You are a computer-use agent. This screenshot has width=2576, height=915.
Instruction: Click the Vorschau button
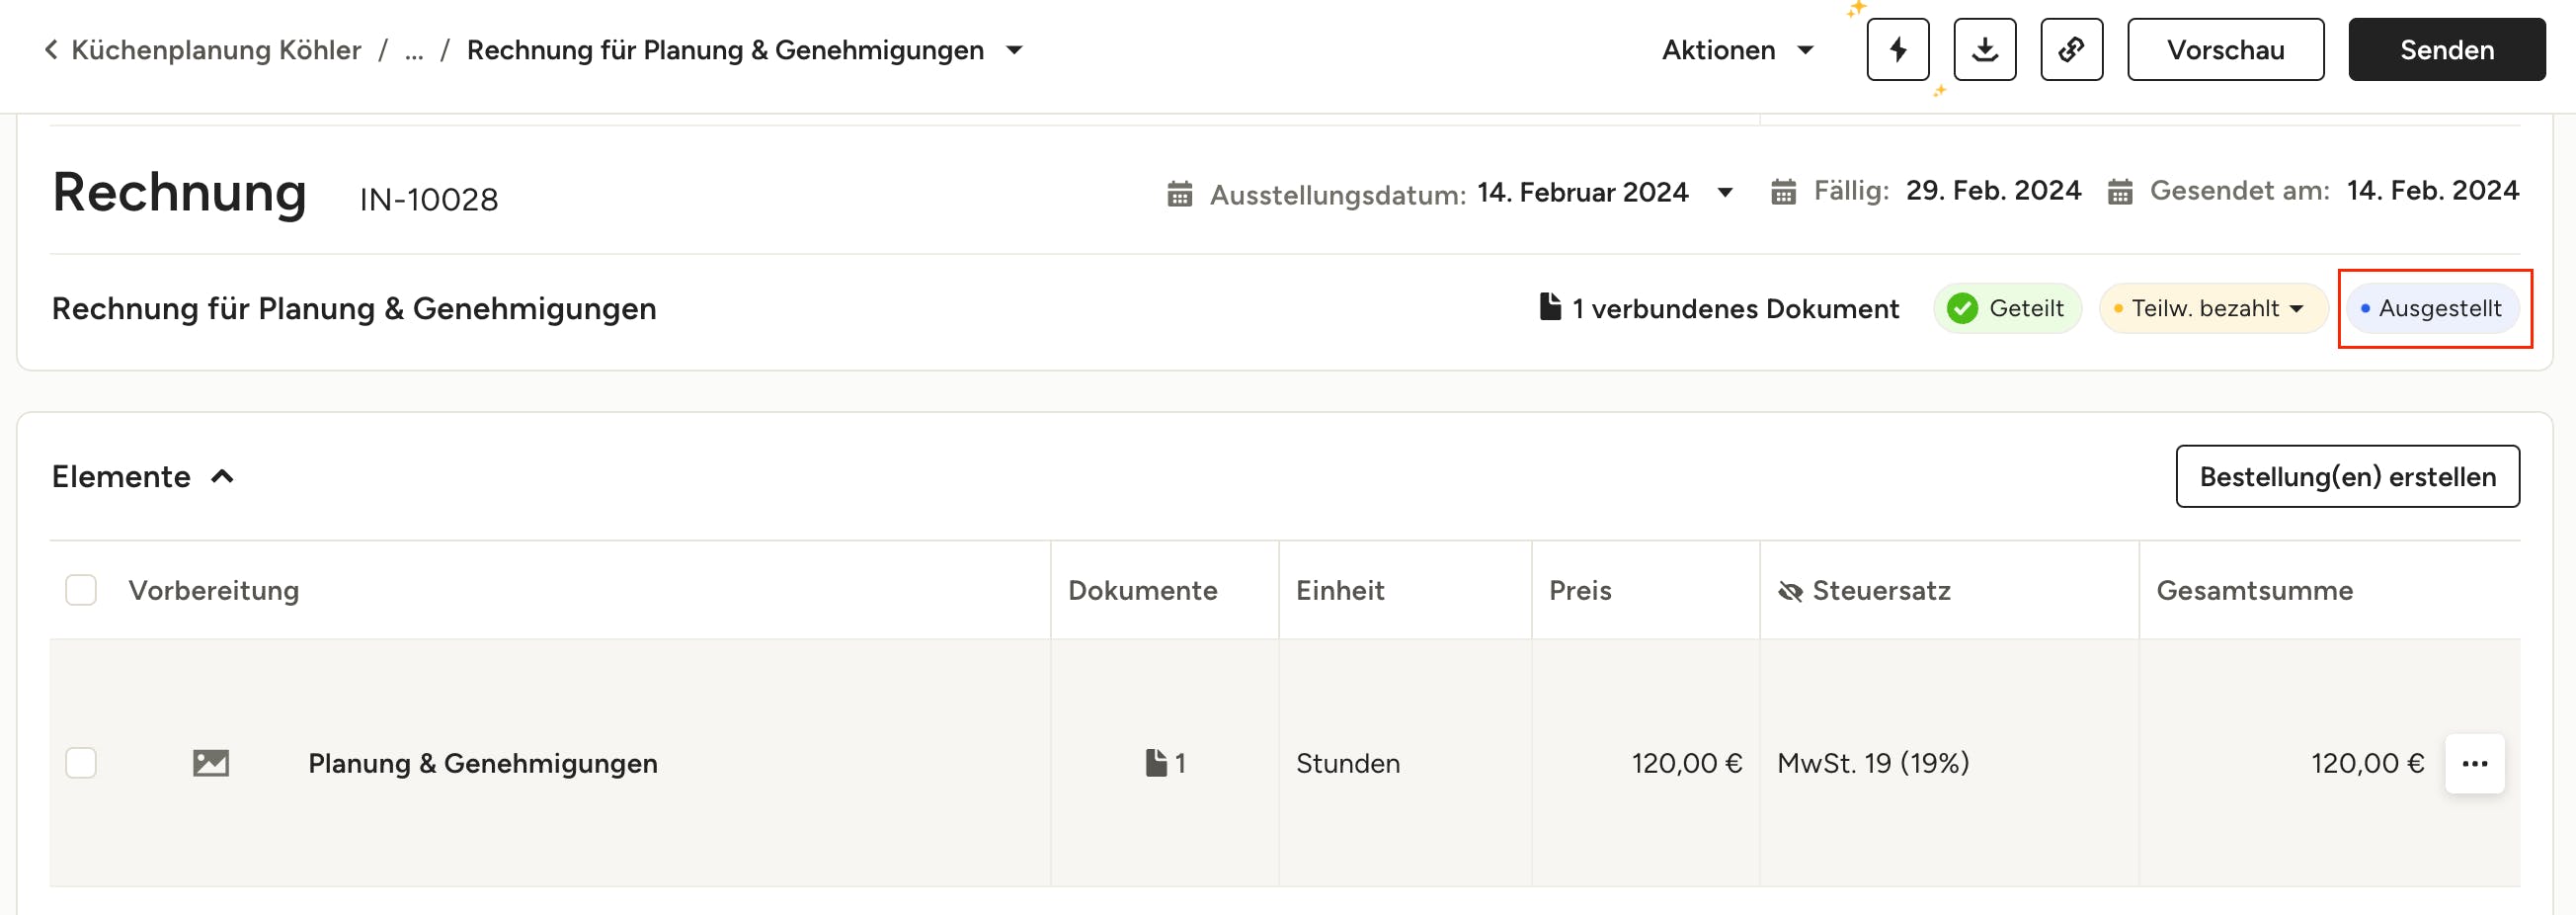(2225, 49)
